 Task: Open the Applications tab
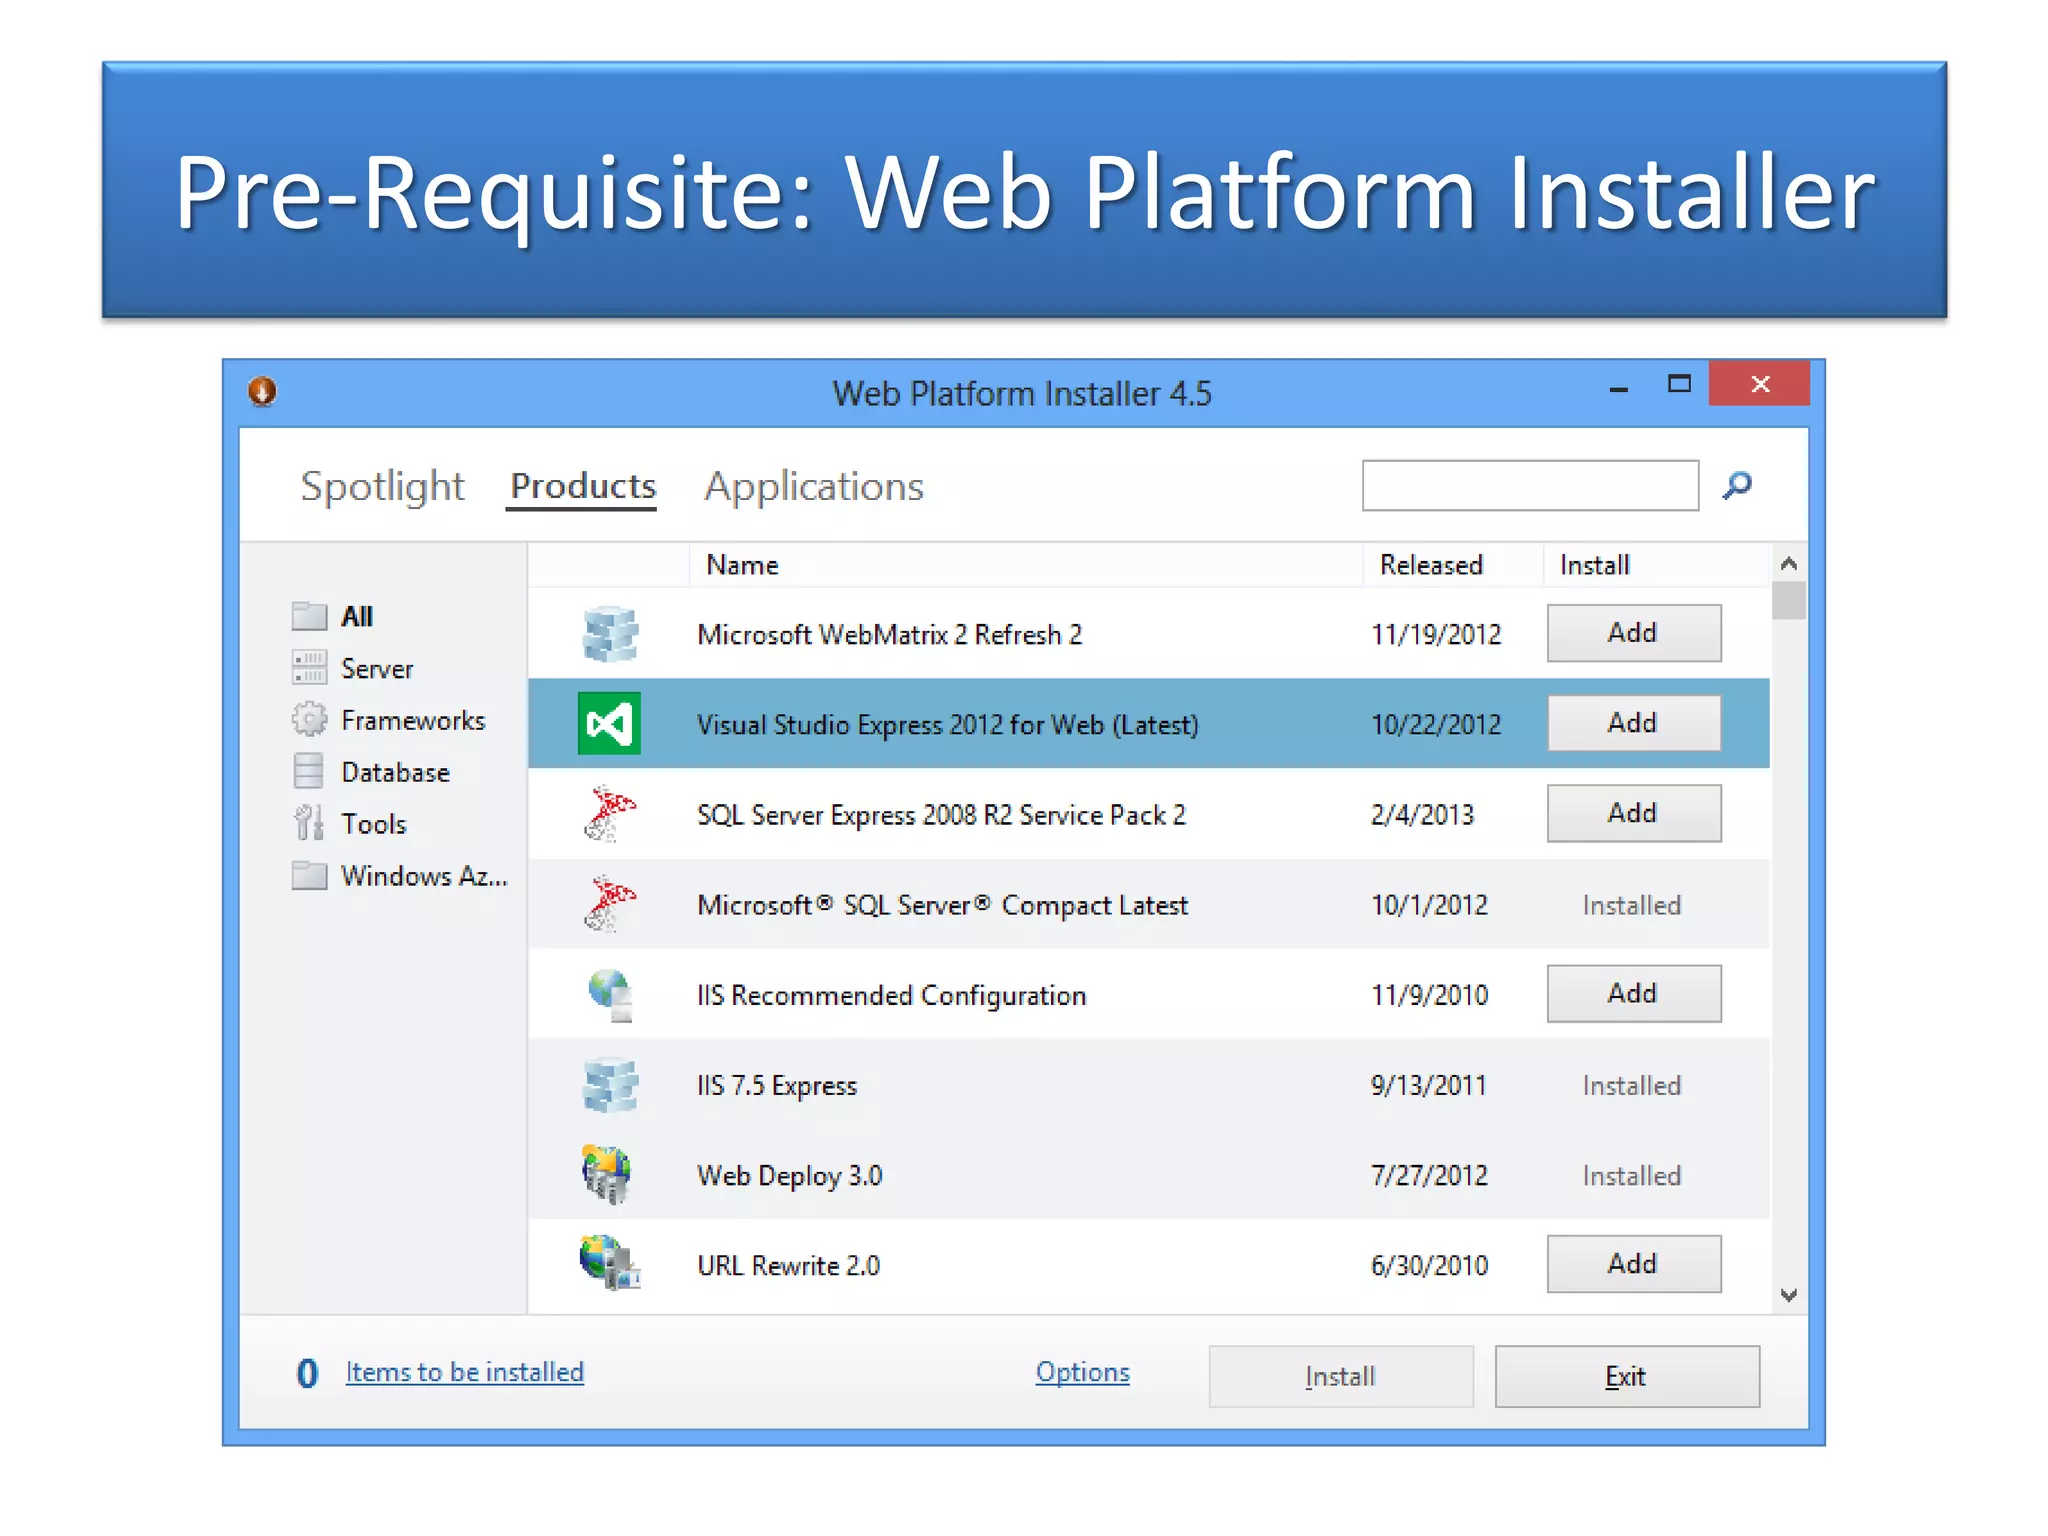pos(814,487)
